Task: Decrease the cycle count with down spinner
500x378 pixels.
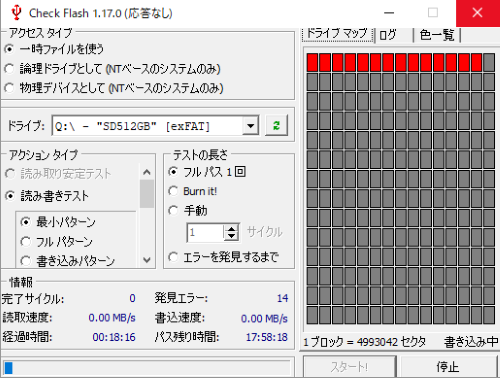Action: point(231,236)
